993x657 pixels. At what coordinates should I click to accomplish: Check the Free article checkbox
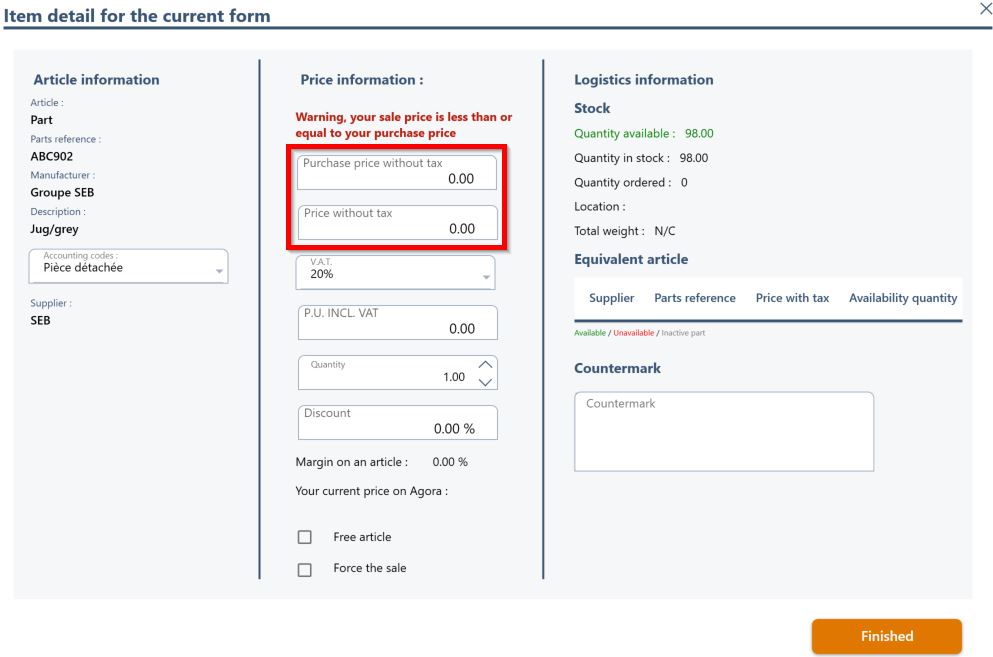click(305, 537)
